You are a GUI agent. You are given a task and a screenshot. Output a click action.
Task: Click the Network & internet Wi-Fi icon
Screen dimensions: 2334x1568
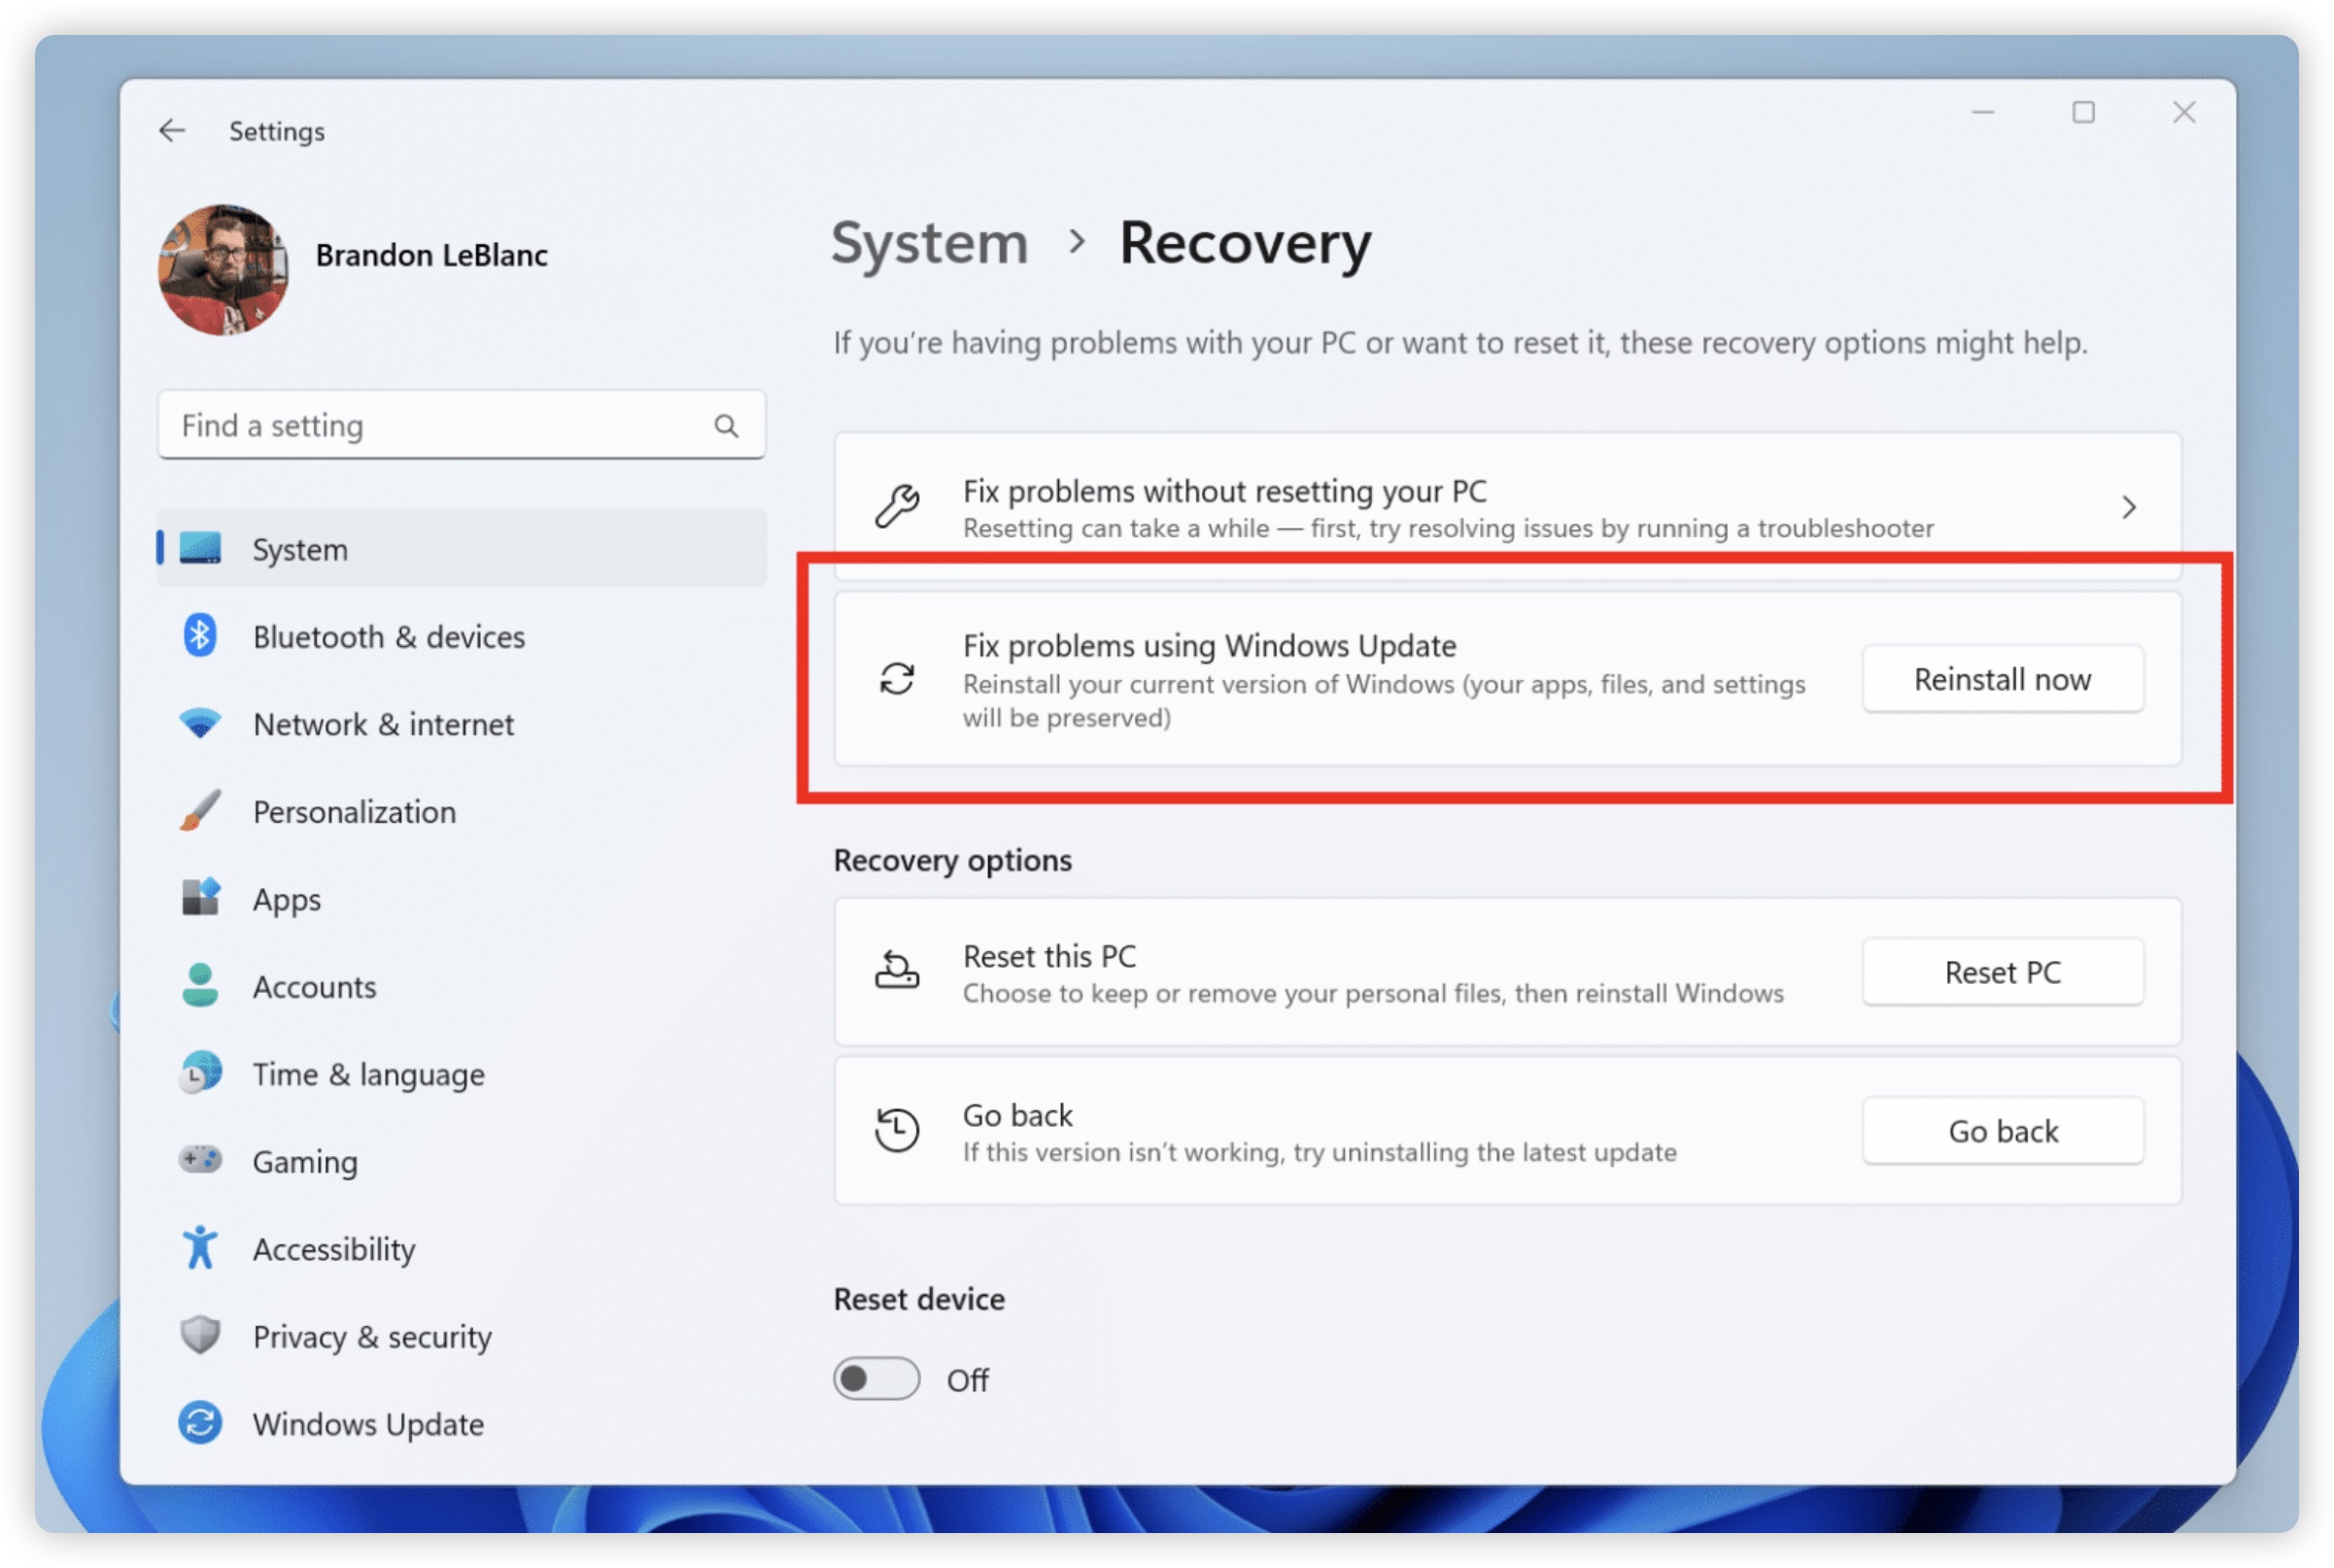(200, 724)
